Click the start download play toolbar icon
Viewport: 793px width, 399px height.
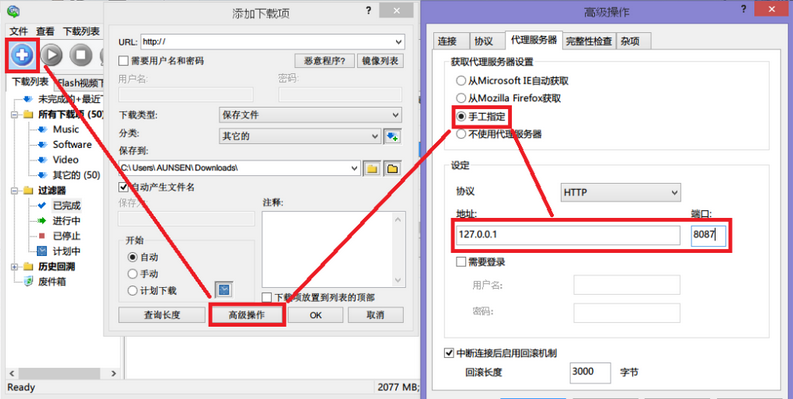click(52, 55)
